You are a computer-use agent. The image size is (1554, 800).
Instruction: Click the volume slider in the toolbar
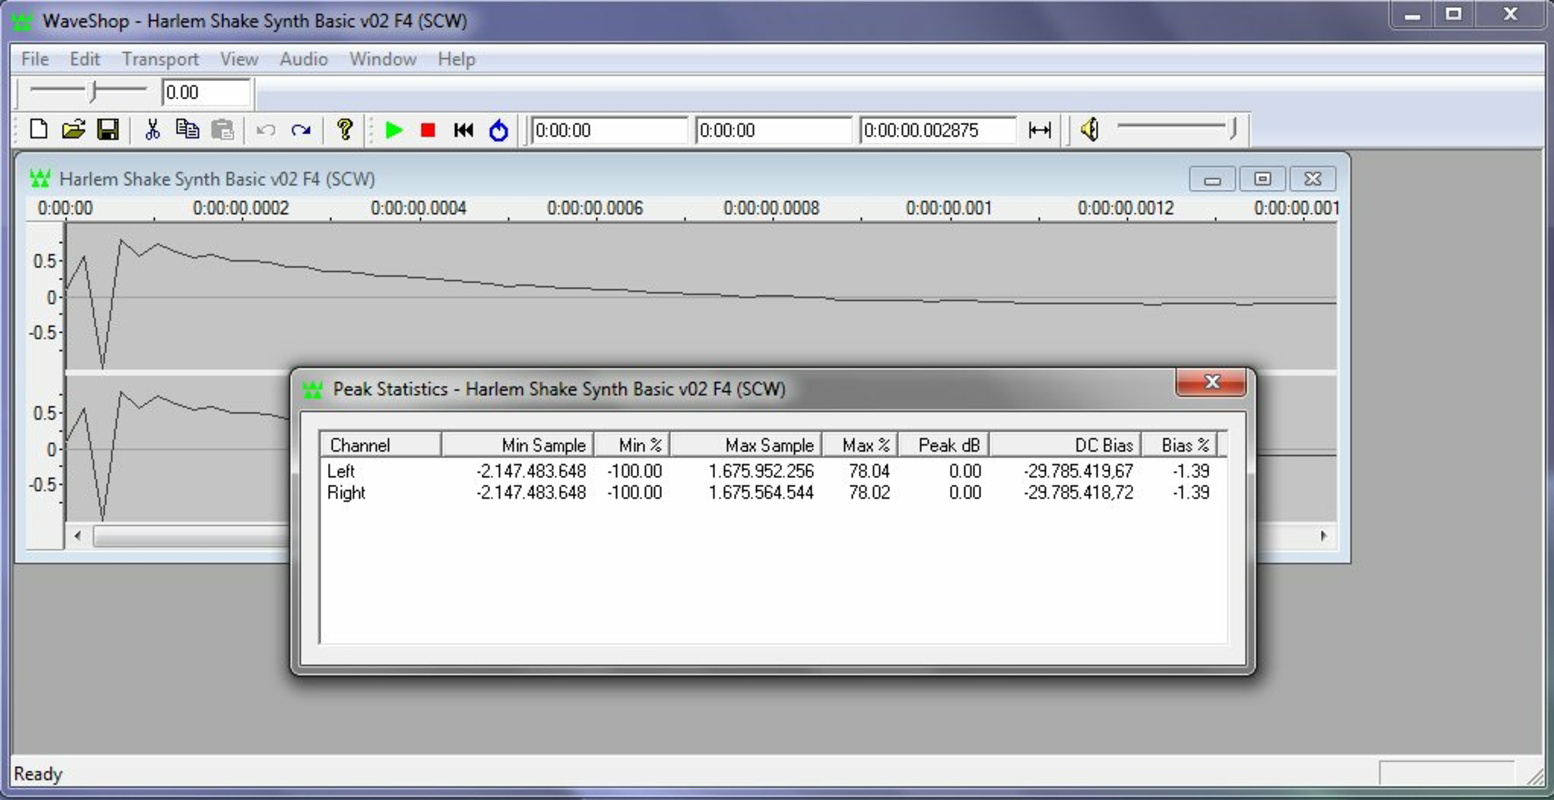pyautogui.click(x=1177, y=127)
